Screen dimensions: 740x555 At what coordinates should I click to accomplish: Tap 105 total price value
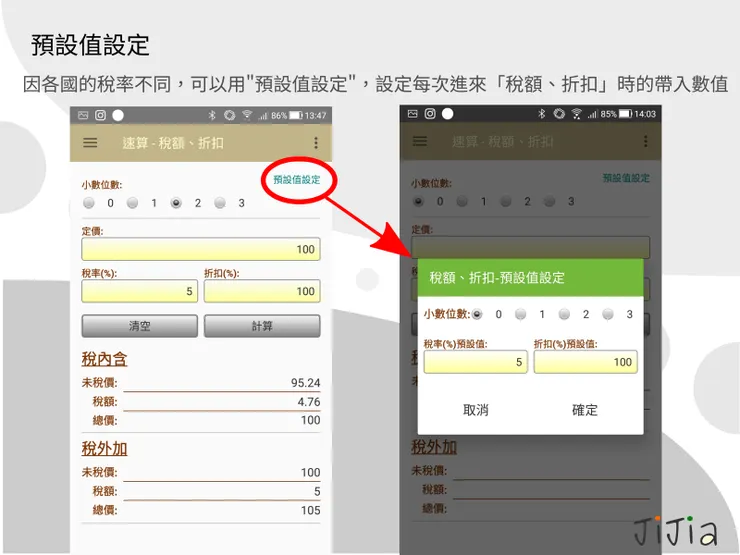click(x=311, y=510)
